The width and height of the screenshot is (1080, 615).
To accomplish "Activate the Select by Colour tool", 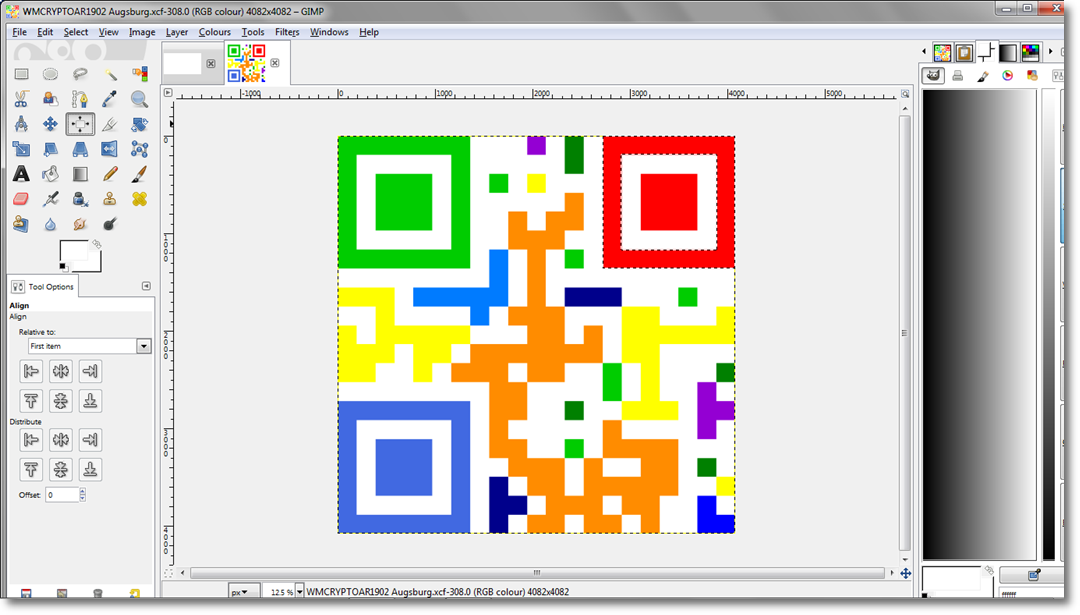I will pos(139,74).
